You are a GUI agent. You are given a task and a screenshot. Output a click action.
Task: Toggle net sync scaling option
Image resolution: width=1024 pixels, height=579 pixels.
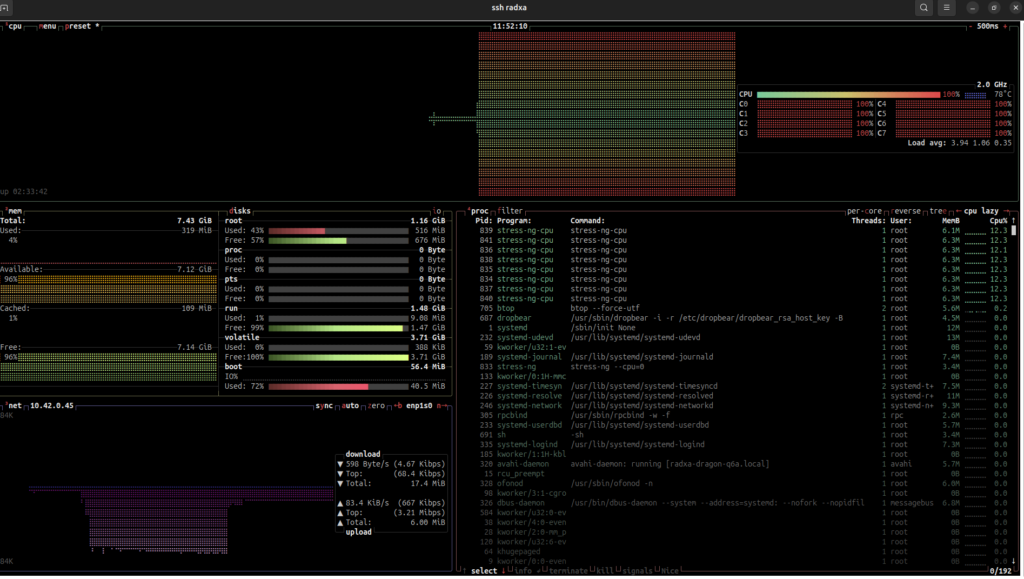[324, 406]
